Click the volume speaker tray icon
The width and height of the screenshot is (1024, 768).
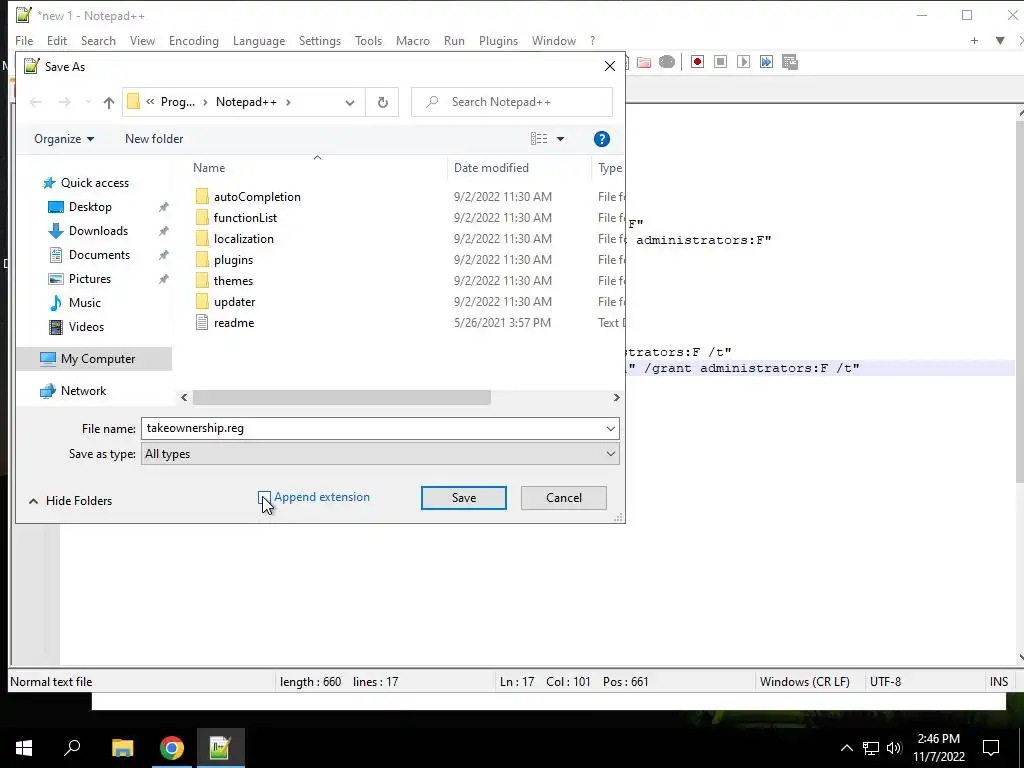[894, 748]
